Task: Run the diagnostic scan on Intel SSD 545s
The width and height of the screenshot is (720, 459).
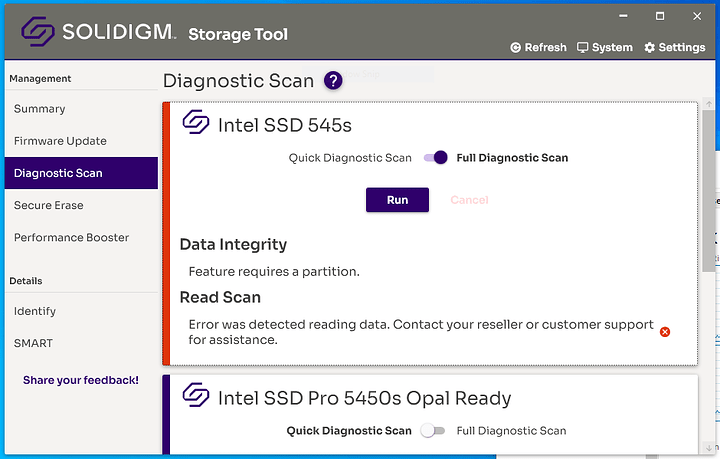Action: (x=397, y=200)
